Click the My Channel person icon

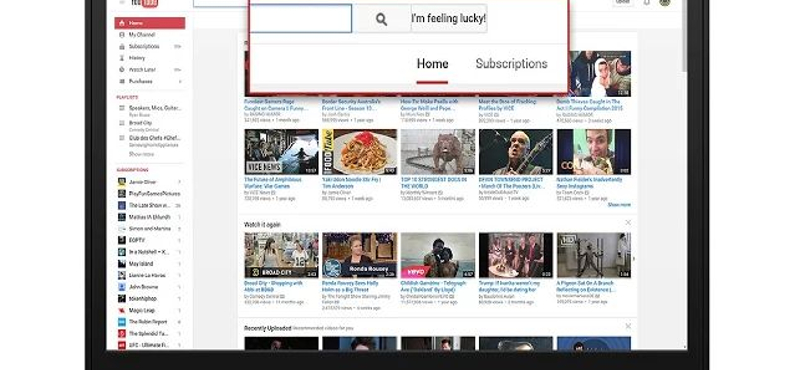coord(121,35)
